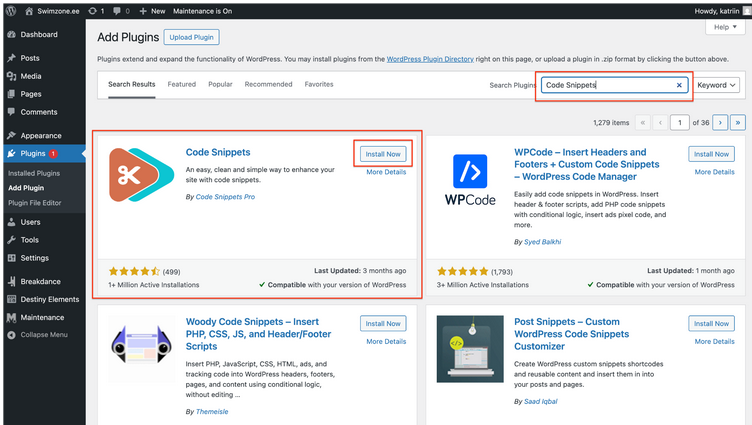Viewport: 752px width, 425px height.
Task: Click the Post Snippets plugin image
Action: coord(470,349)
